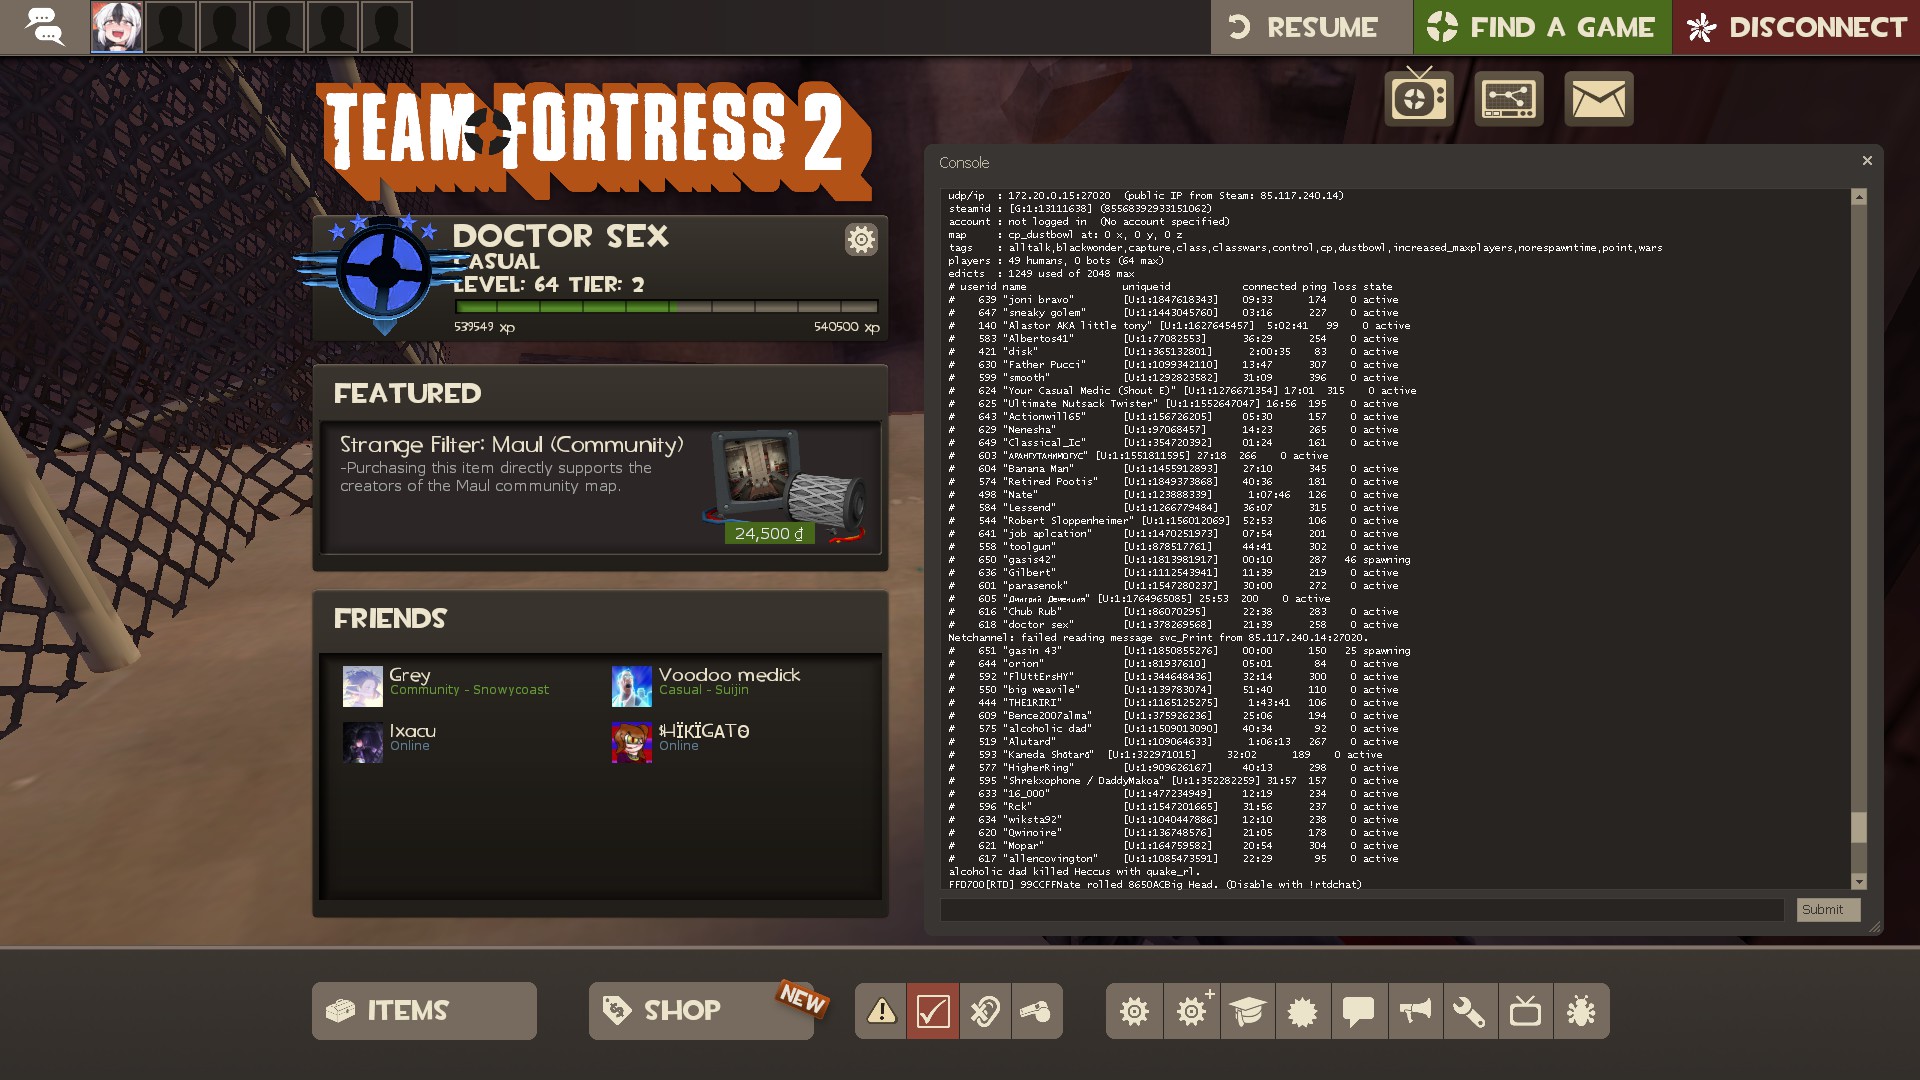Click the XP level progress bar
The height and width of the screenshot is (1080, 1920).
(x=666, y=307)
